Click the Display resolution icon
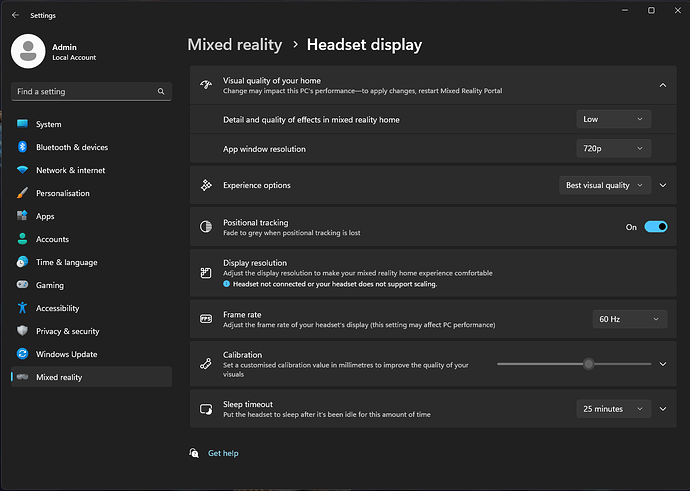 pos(206,273)
